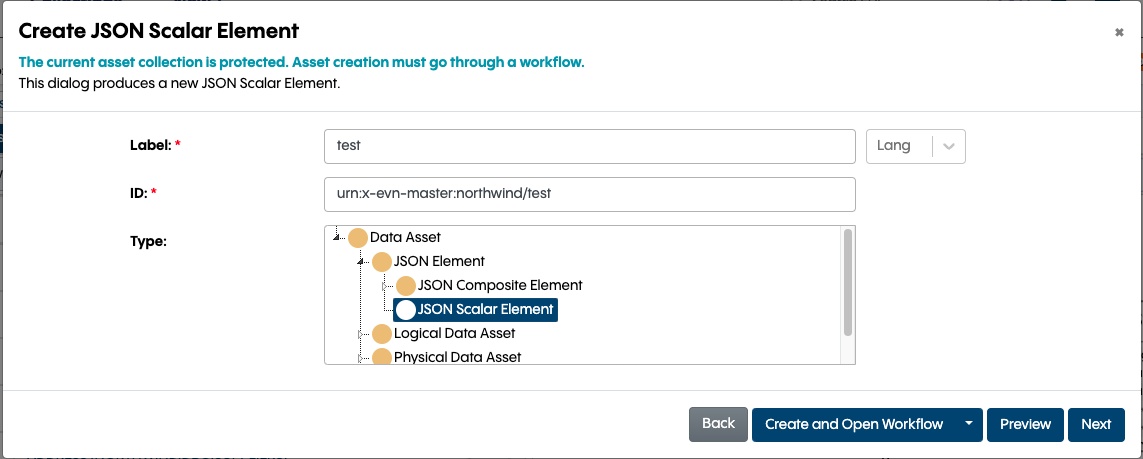This screenshot has width=1143, height=459.
Task: Focus the Label text field
Action: [x=589, y=146]
